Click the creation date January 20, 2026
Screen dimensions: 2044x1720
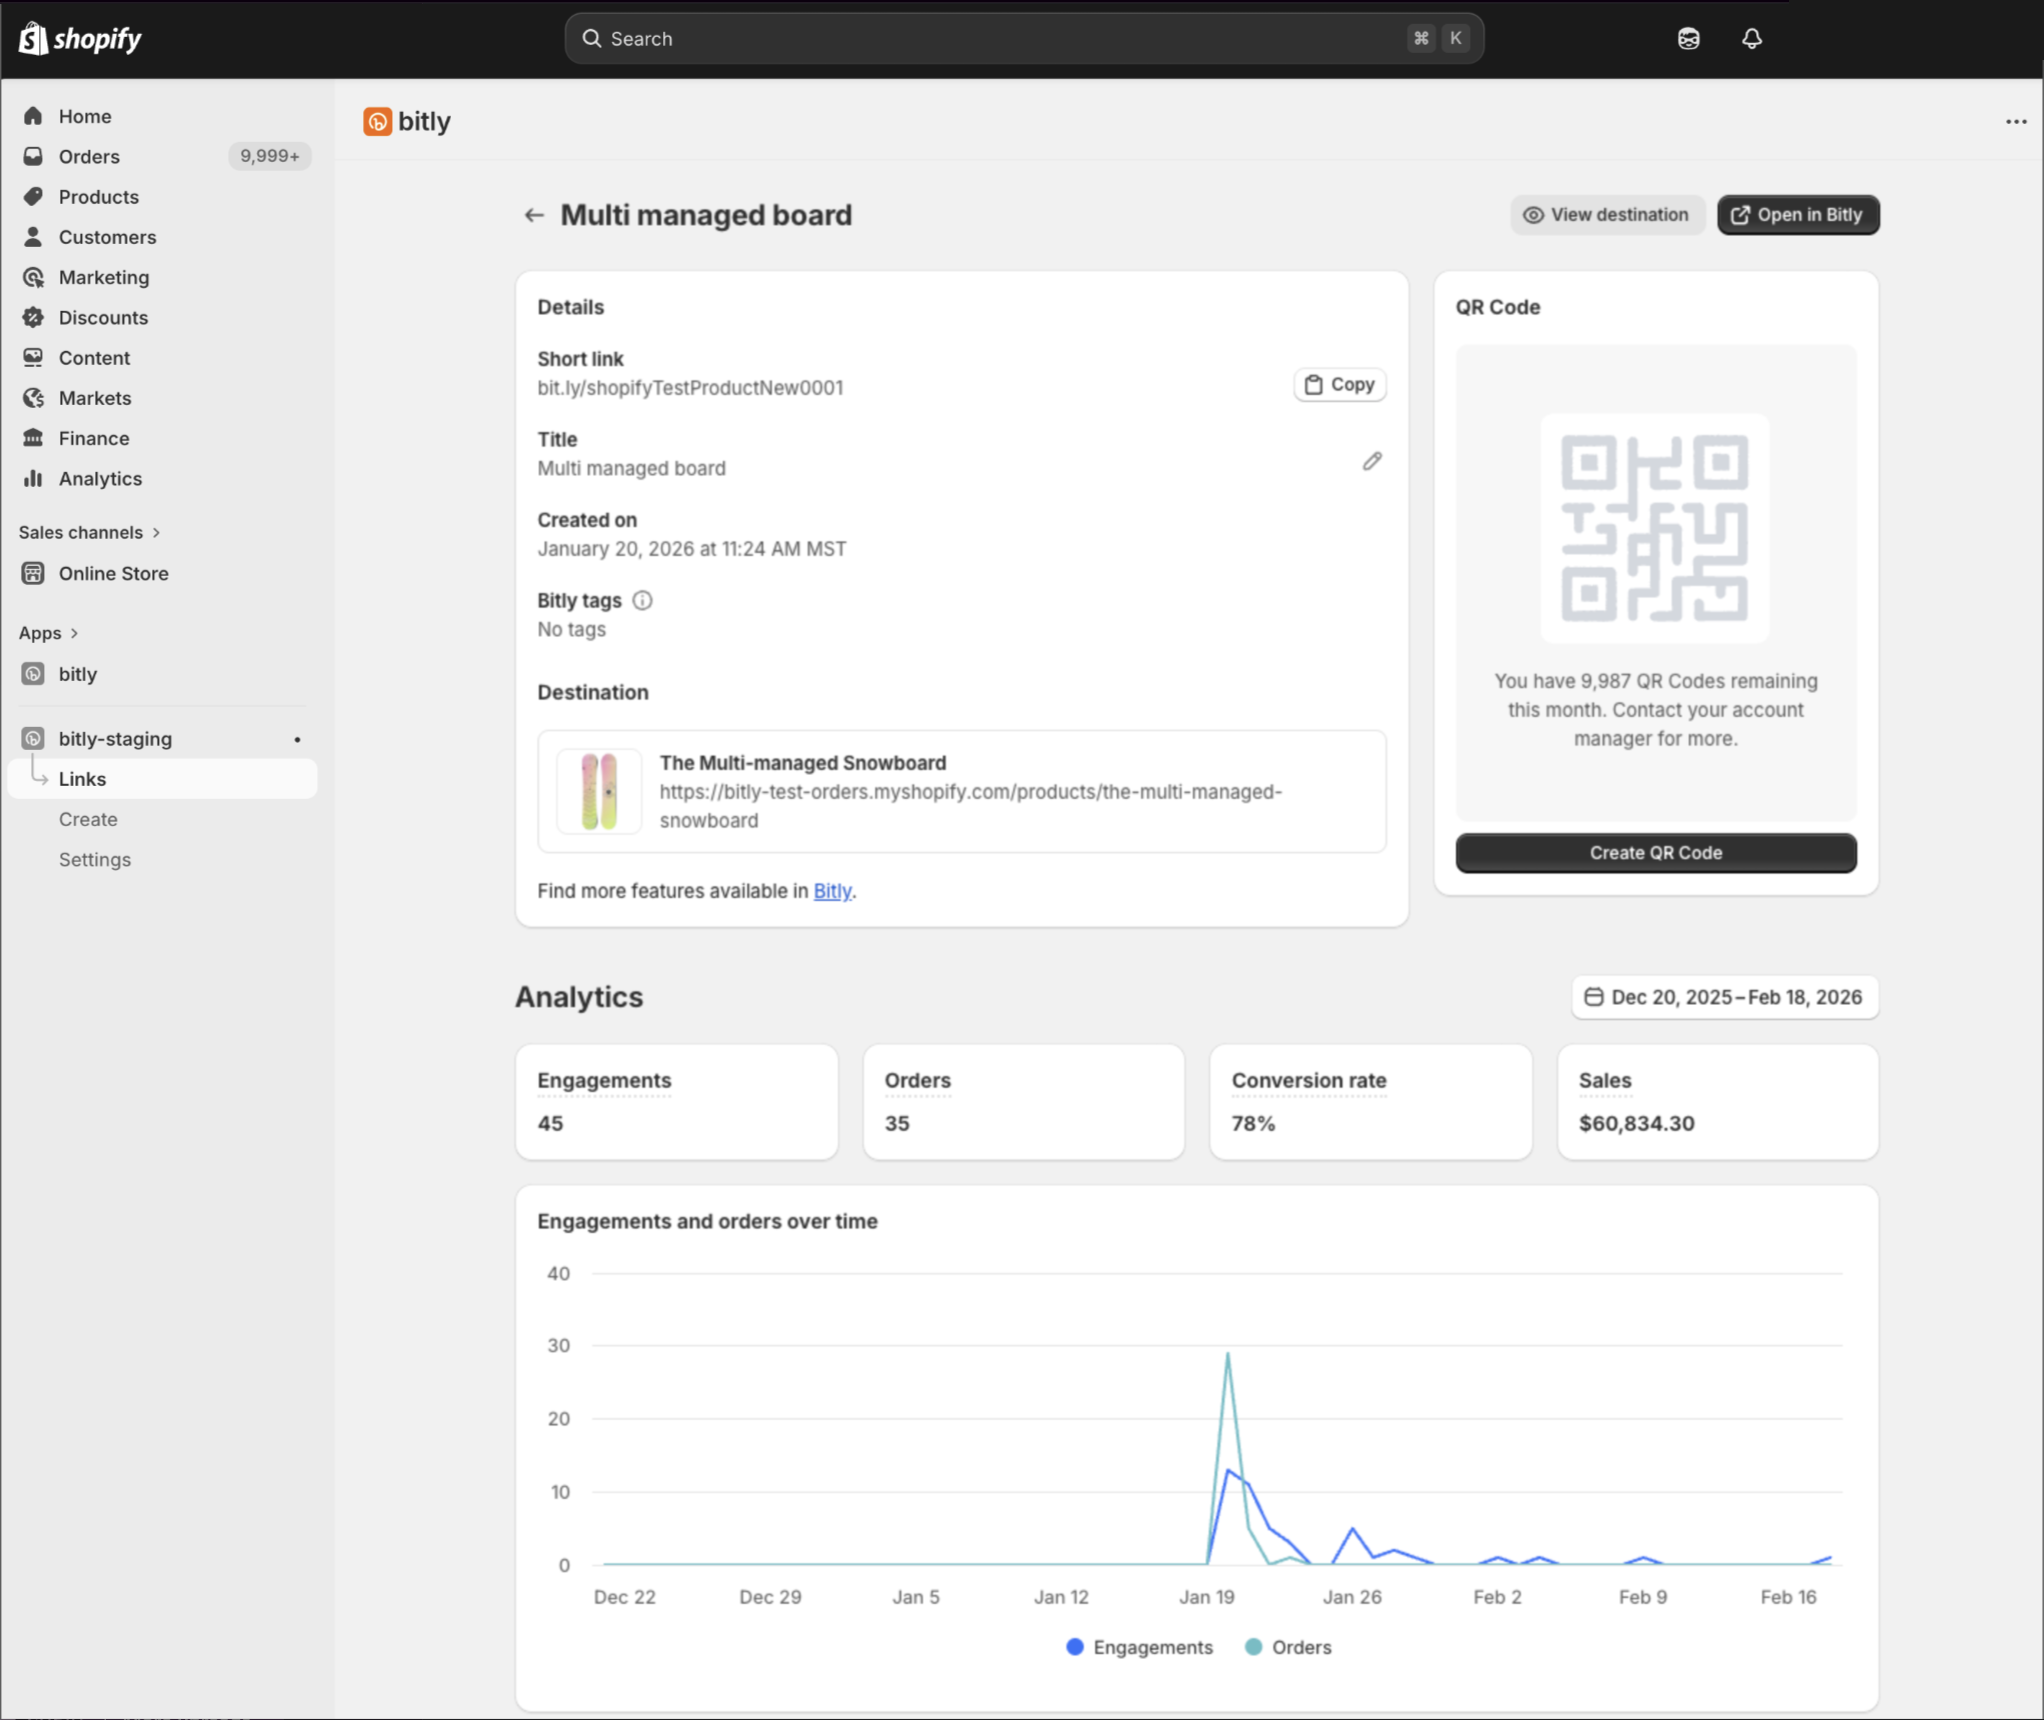pos(691,549)
